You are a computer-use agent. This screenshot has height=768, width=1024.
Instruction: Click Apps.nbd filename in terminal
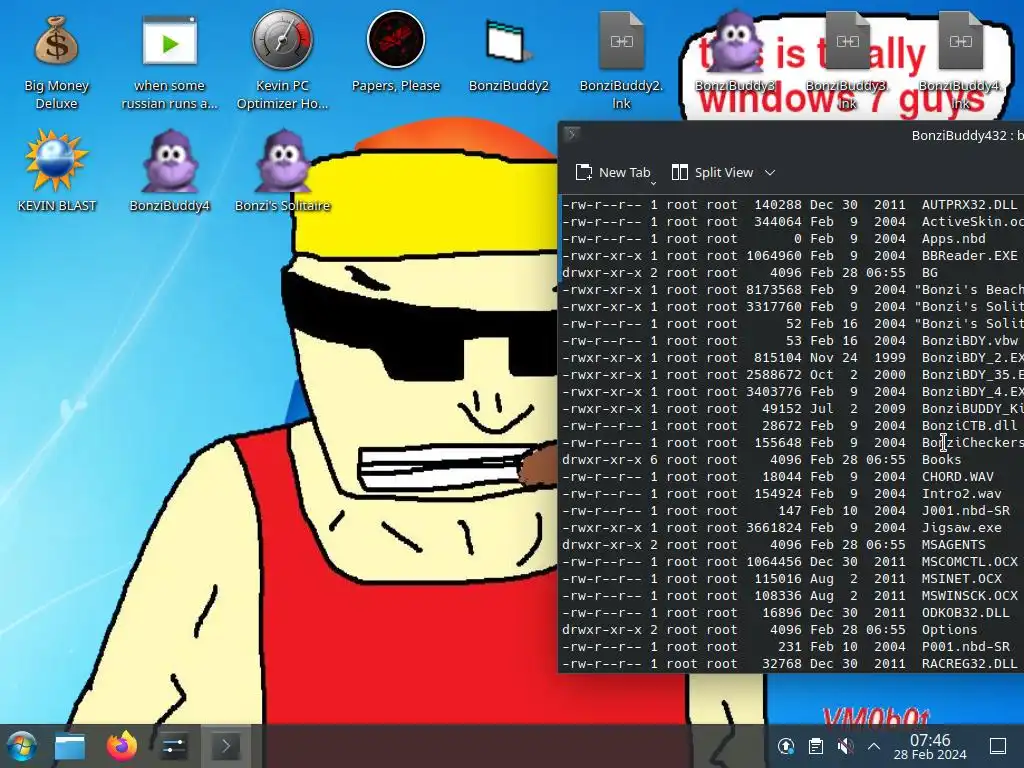(953, 238)
